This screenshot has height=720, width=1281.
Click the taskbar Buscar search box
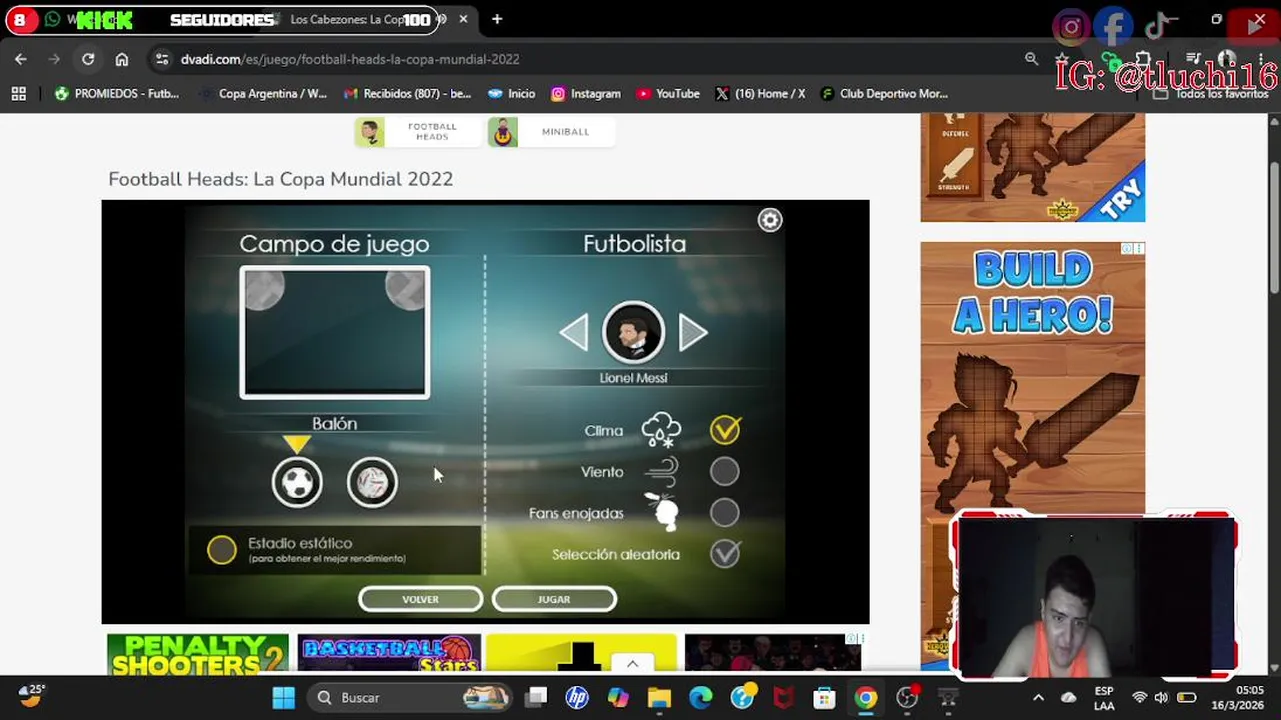[x=410, y=697]
